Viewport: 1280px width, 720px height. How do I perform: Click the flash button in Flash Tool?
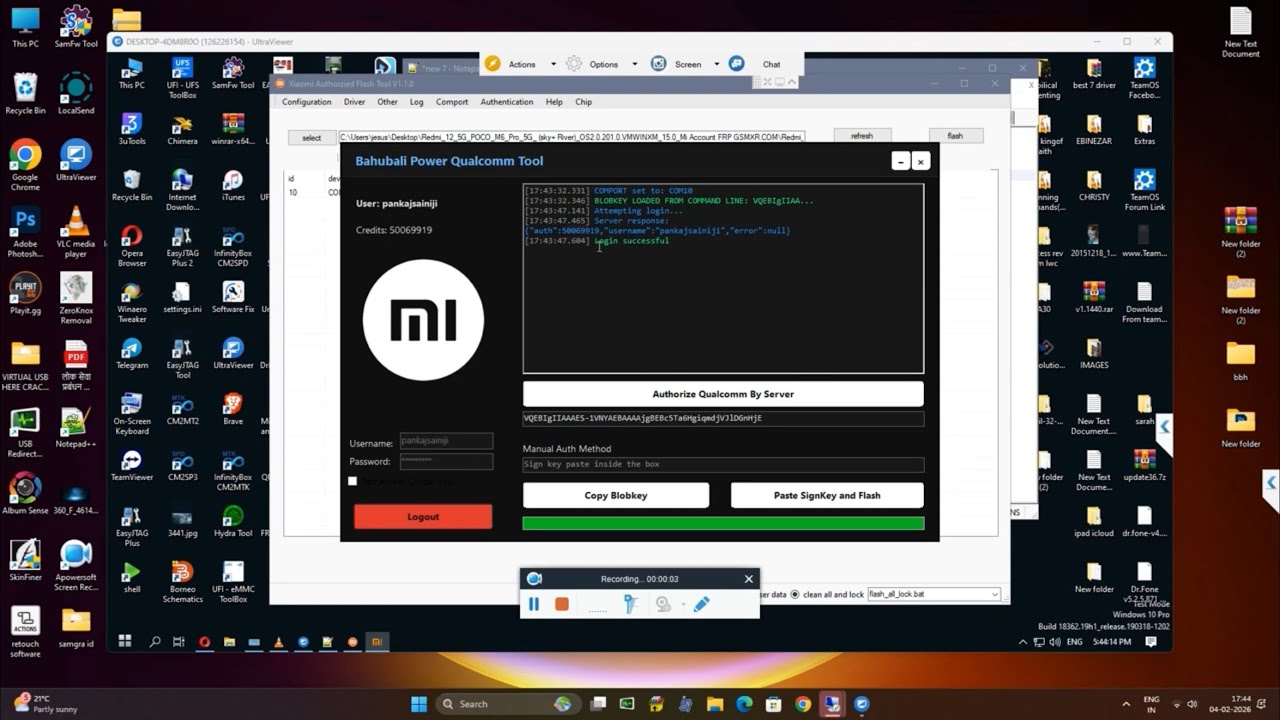point(955,136)
